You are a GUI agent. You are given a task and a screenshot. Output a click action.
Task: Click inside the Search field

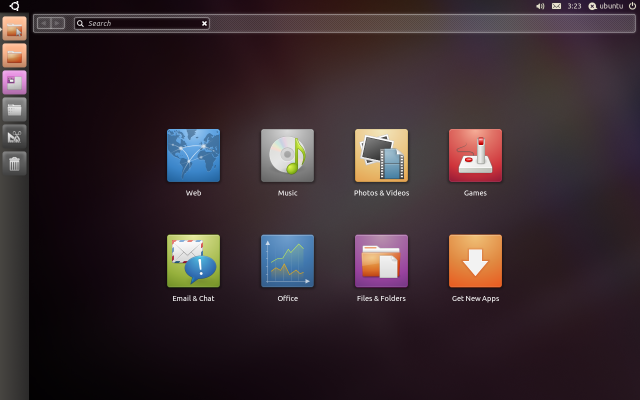pyautogui.click(x=140, y=23)
